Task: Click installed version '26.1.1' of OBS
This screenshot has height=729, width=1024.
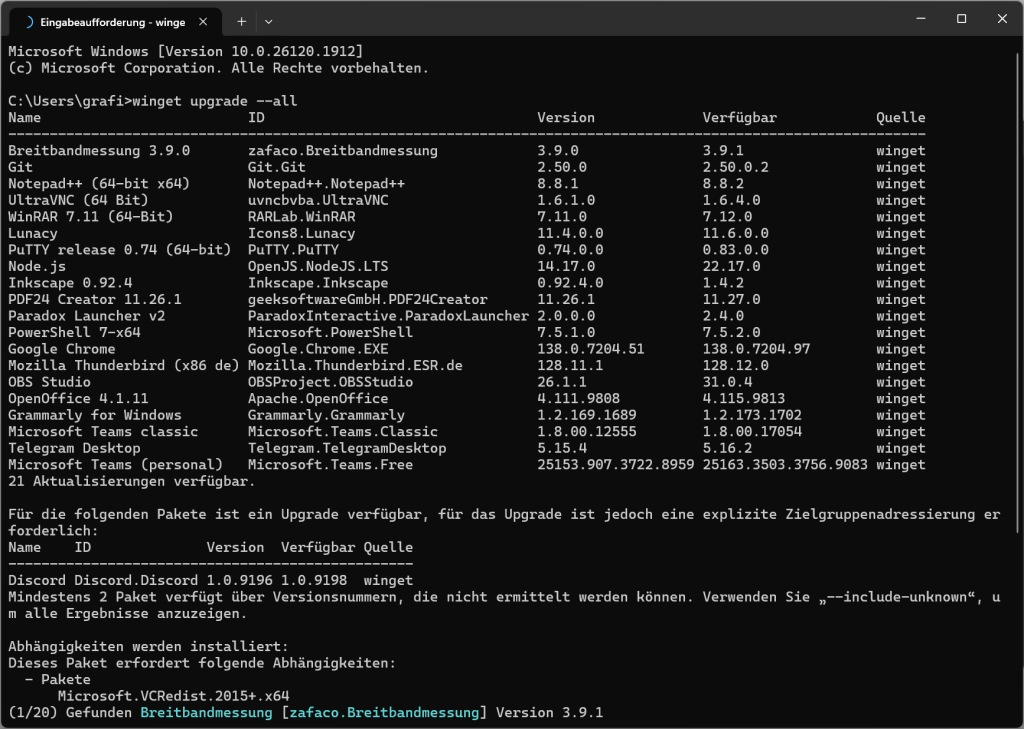Action: 562,382
